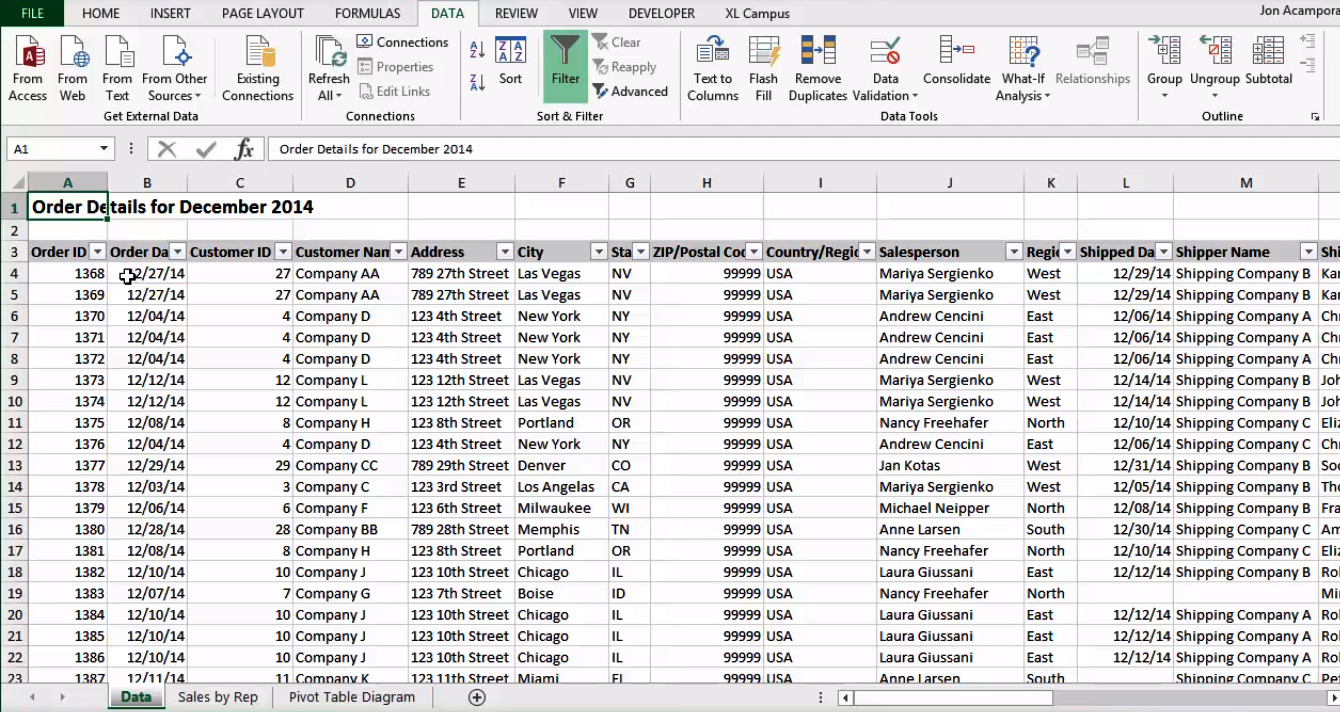Screen dimensions: 1340x712
Task: Reapply the filter
Action: point(624,67)
